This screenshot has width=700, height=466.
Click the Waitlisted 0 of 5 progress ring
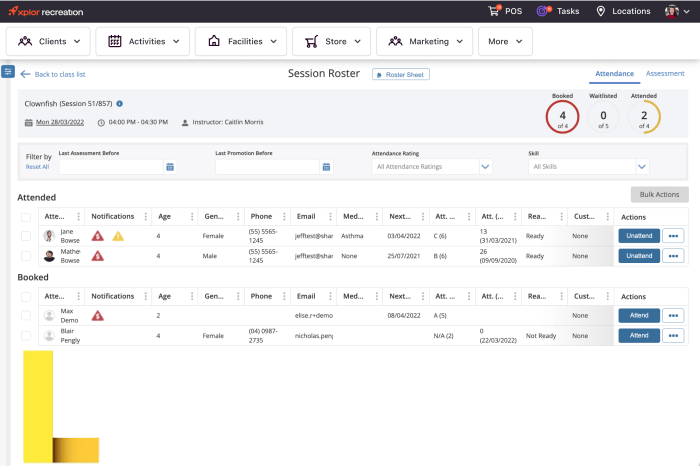tap(603, 117)
